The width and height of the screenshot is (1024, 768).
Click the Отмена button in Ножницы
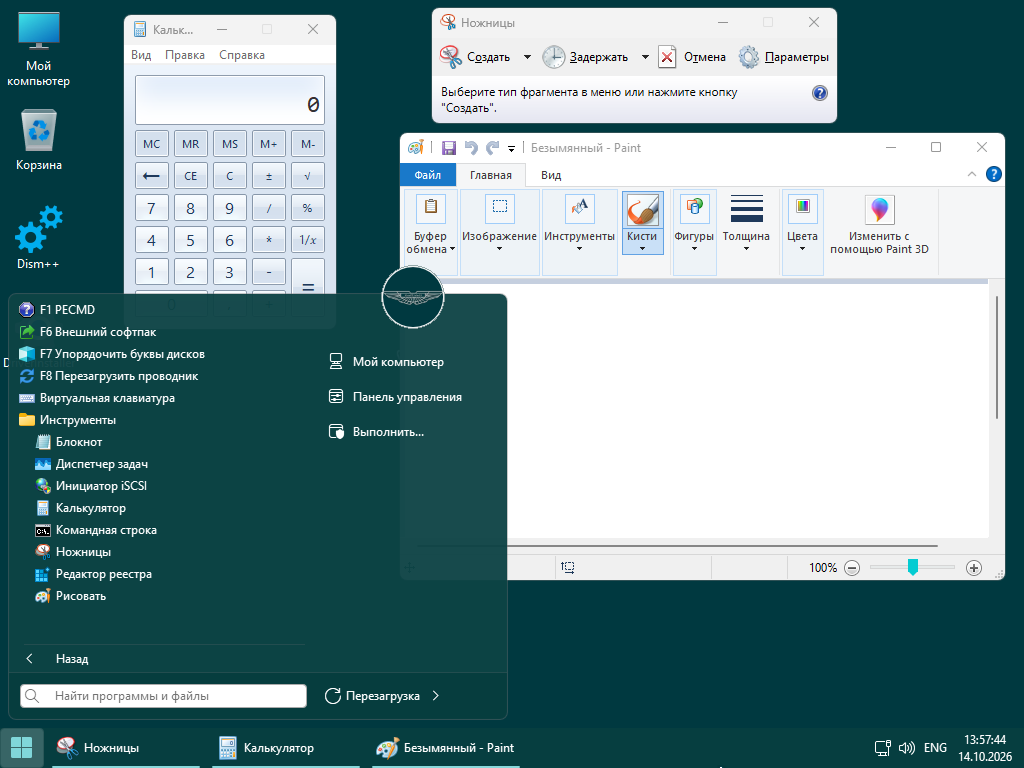tap(692, 57)
